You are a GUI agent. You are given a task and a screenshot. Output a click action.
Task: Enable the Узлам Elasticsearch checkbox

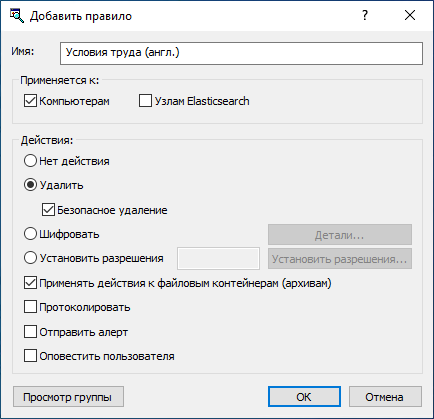tap(145, 101)
